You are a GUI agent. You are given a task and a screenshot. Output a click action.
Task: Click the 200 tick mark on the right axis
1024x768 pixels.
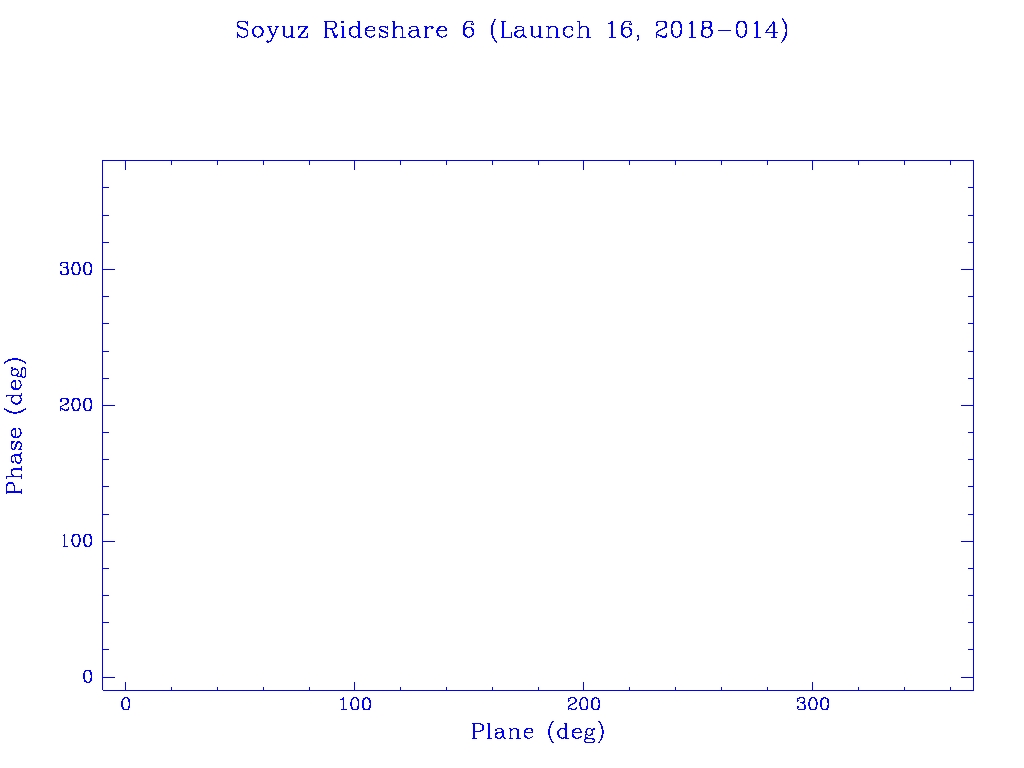967,405
